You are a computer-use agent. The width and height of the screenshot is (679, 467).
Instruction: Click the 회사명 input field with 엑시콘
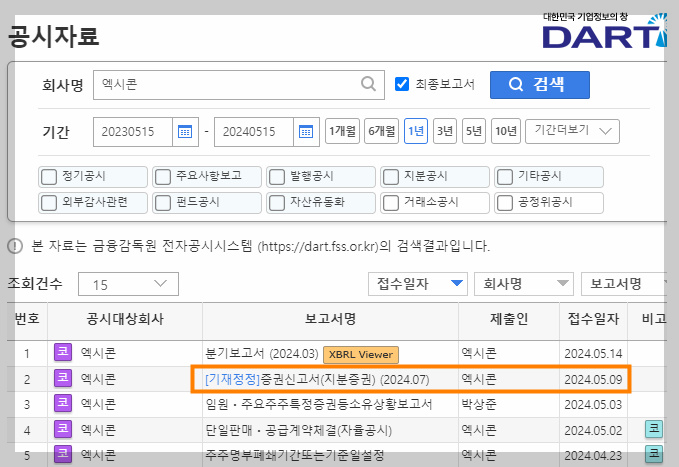[x=239, y=84]
